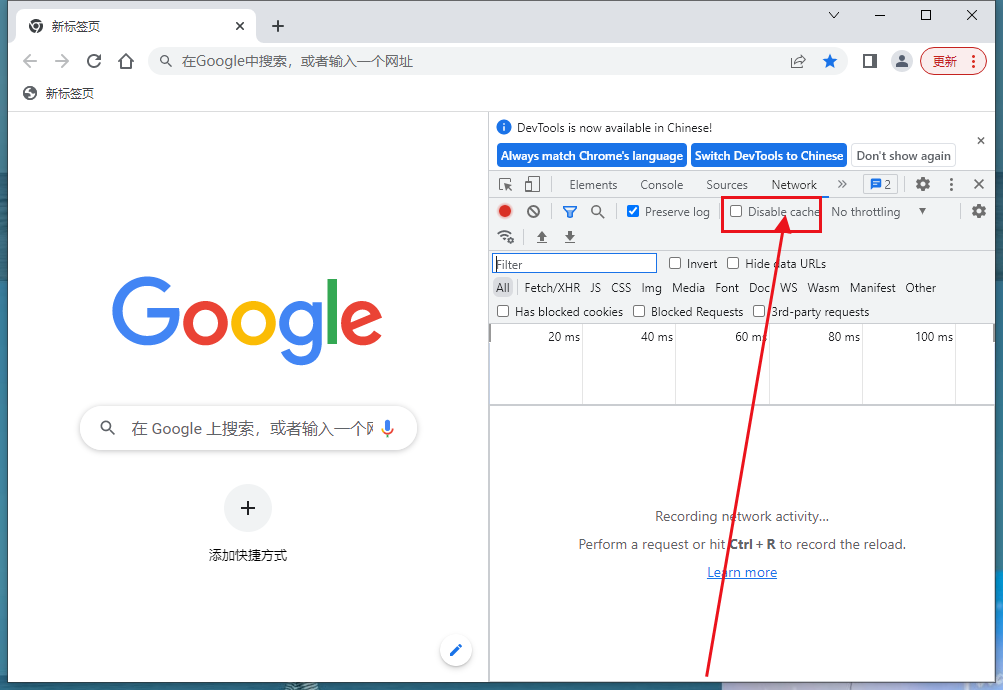Click the Google page search box

coord(248,428)
